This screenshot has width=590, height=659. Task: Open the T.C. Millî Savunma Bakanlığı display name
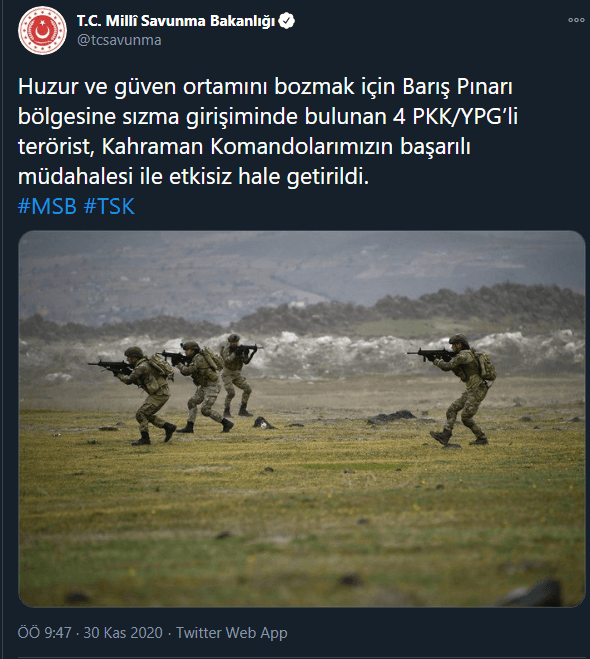tap(176, 21)
